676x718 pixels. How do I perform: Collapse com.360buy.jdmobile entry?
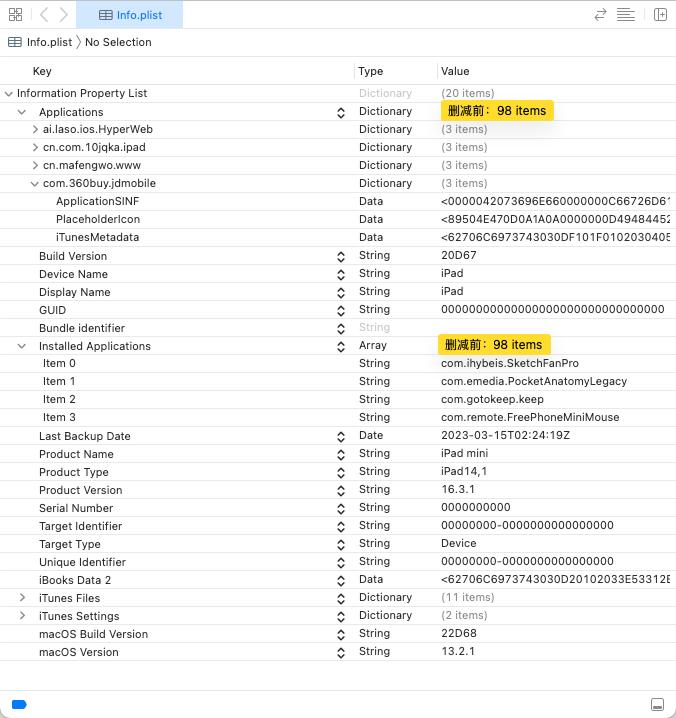[35, 184]
